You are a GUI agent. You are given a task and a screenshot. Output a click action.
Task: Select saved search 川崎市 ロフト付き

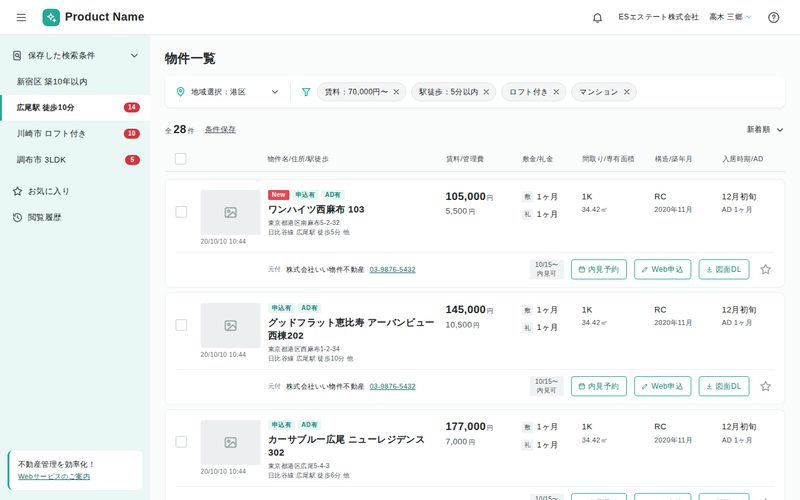click(75, 134)
